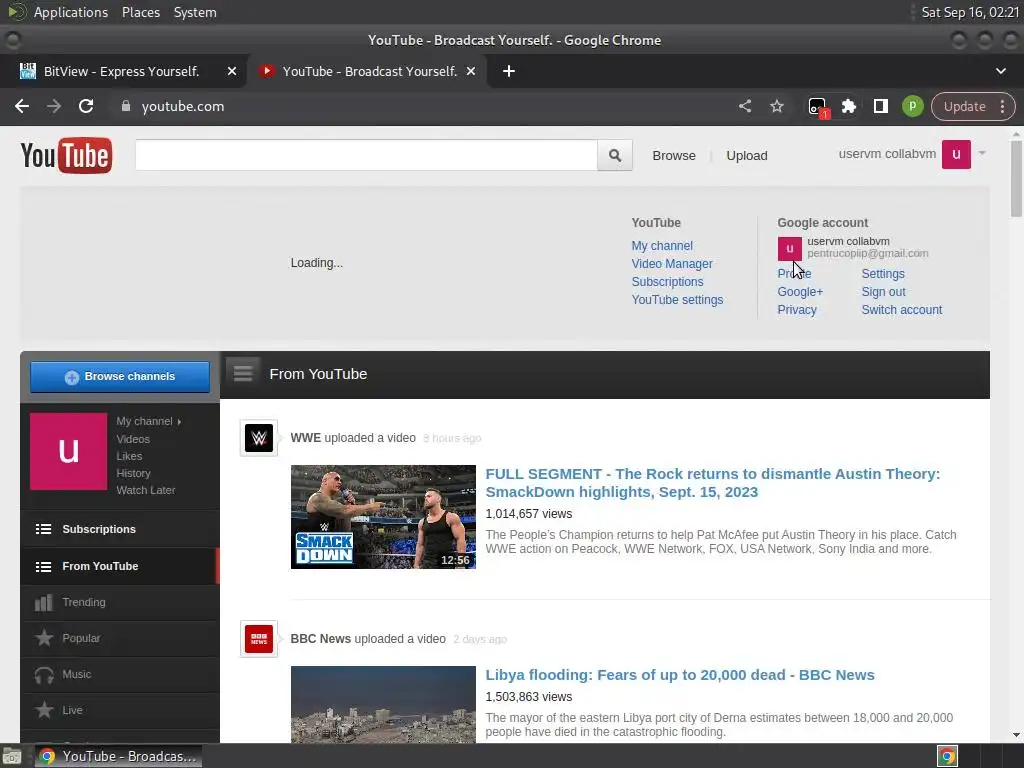
Task: Click the Upload link in the header
Action: 746,155
